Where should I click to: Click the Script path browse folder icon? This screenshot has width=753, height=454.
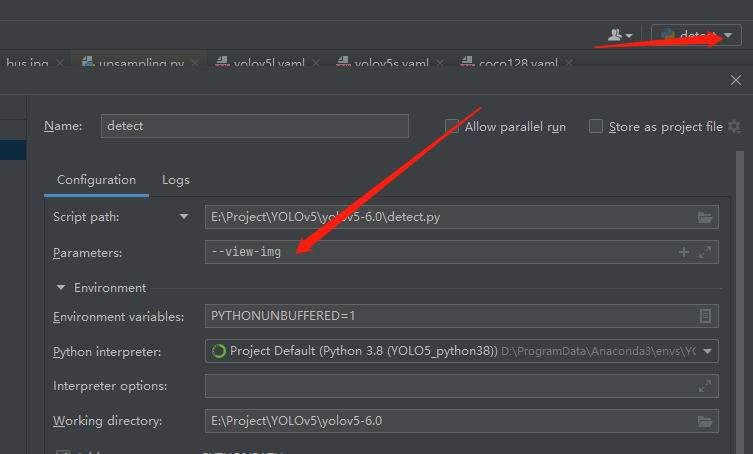(704, 217)
